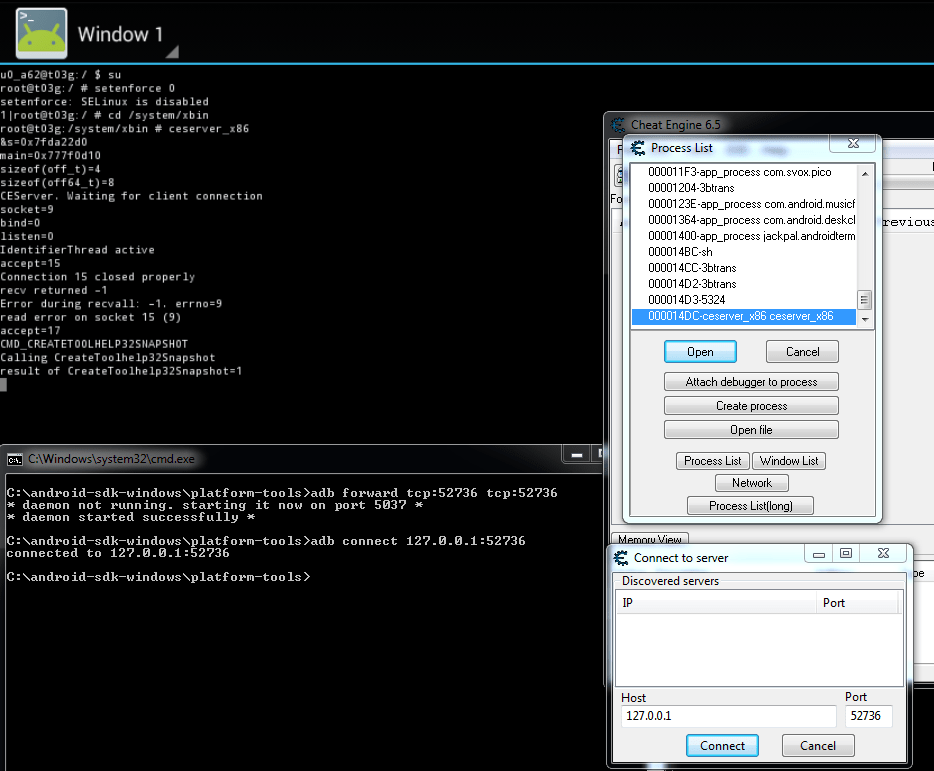This screenshot has height=771, width=934.
Task: Click the Network button
Action: tap(751, 482)
